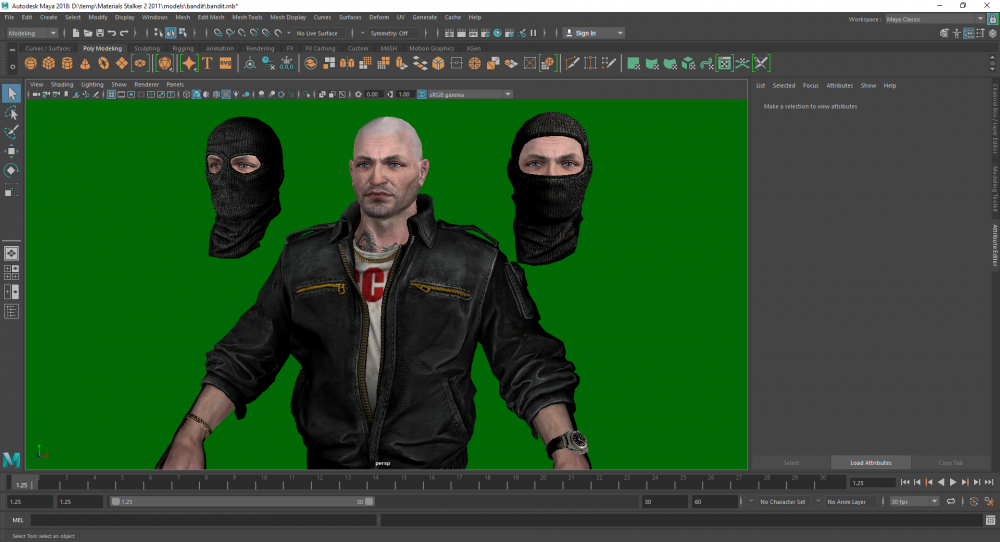
Task: Create a polygon cylinder from shelf
Action: pyautogui.click(x=67, y=63)
